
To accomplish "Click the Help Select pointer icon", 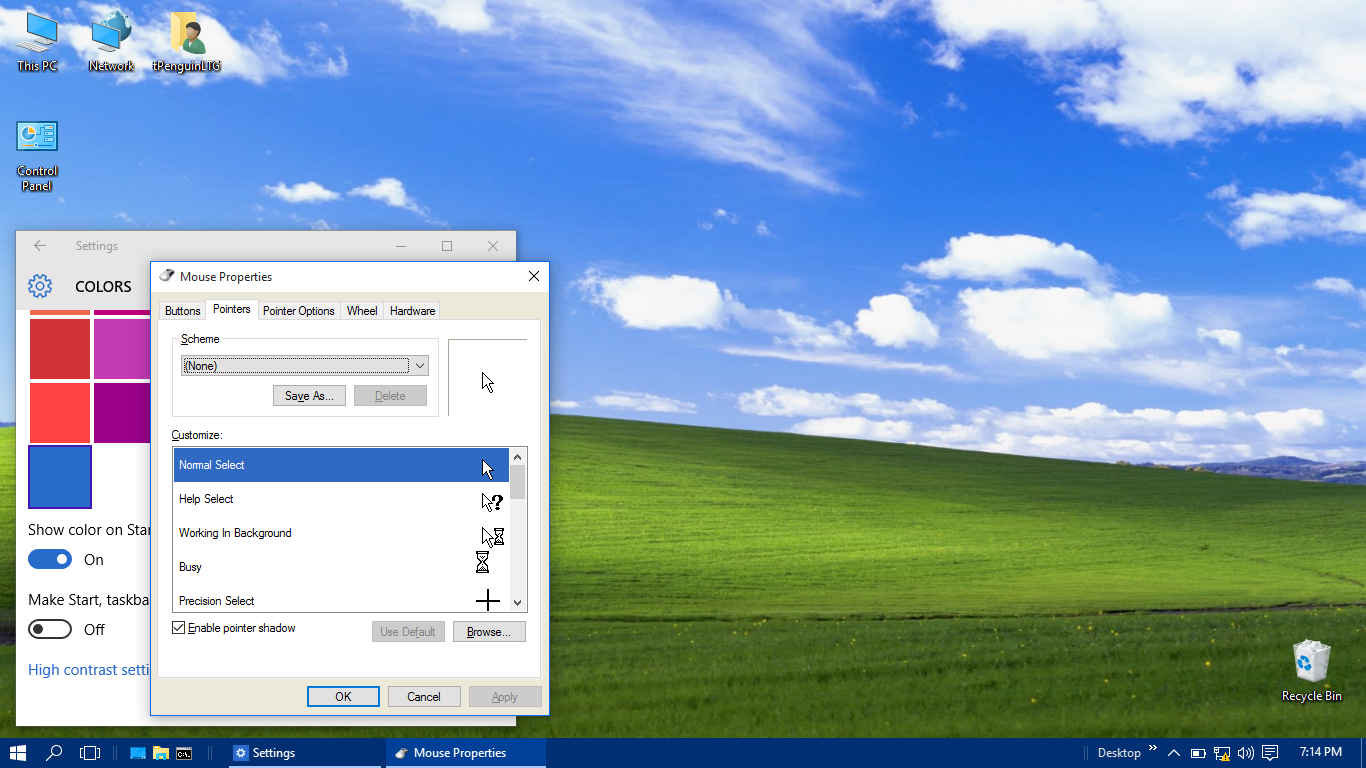I will tap(491, 500).
